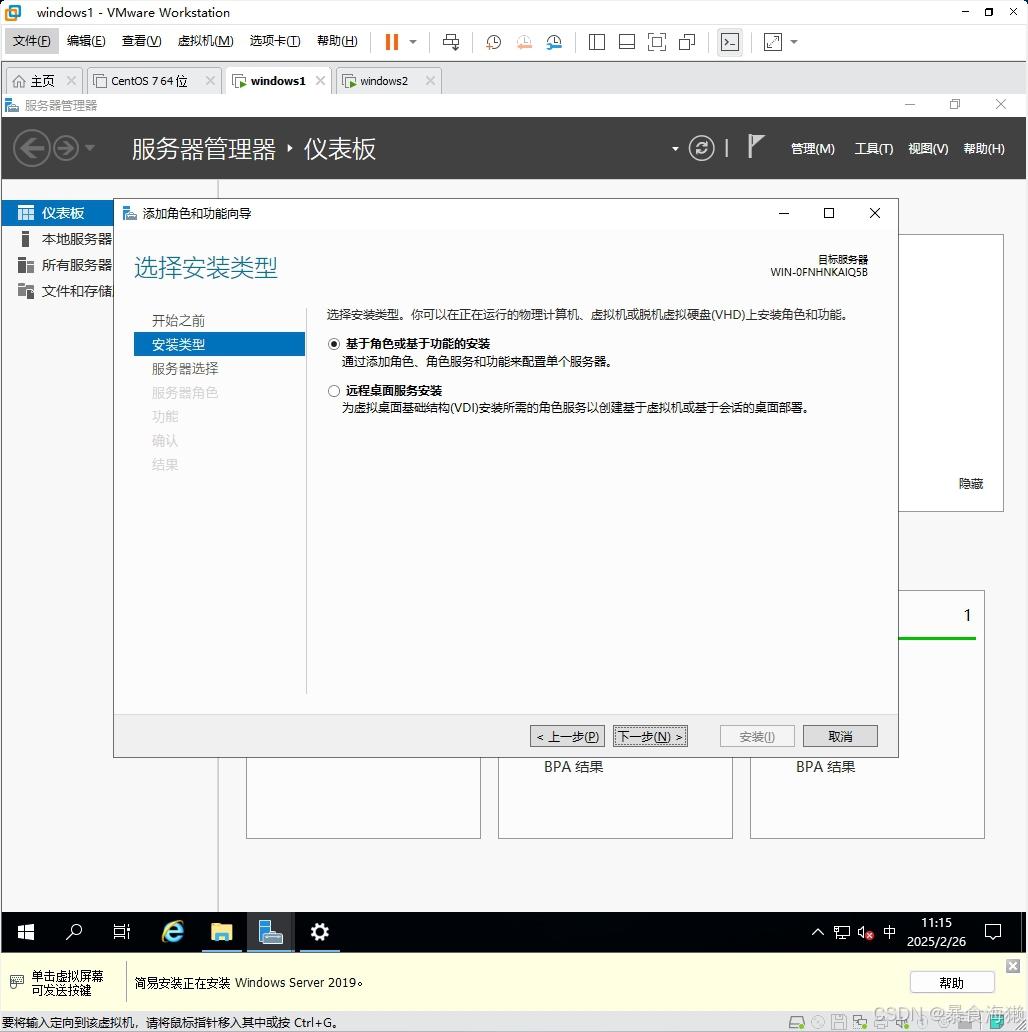Select the 远程桌面服务安装 radio button
The height and width of the screenshot is (1032, 1028).
[x=334, y=391]
